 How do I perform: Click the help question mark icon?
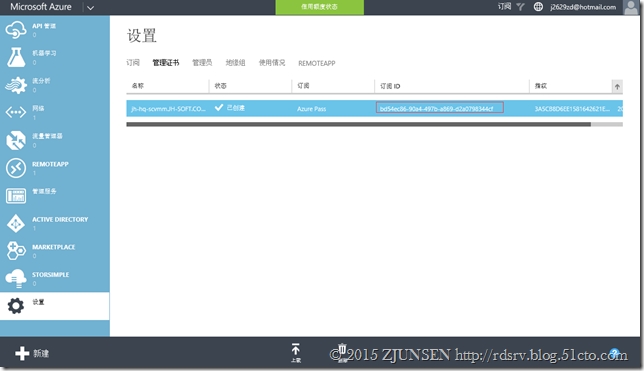point(614,353)
